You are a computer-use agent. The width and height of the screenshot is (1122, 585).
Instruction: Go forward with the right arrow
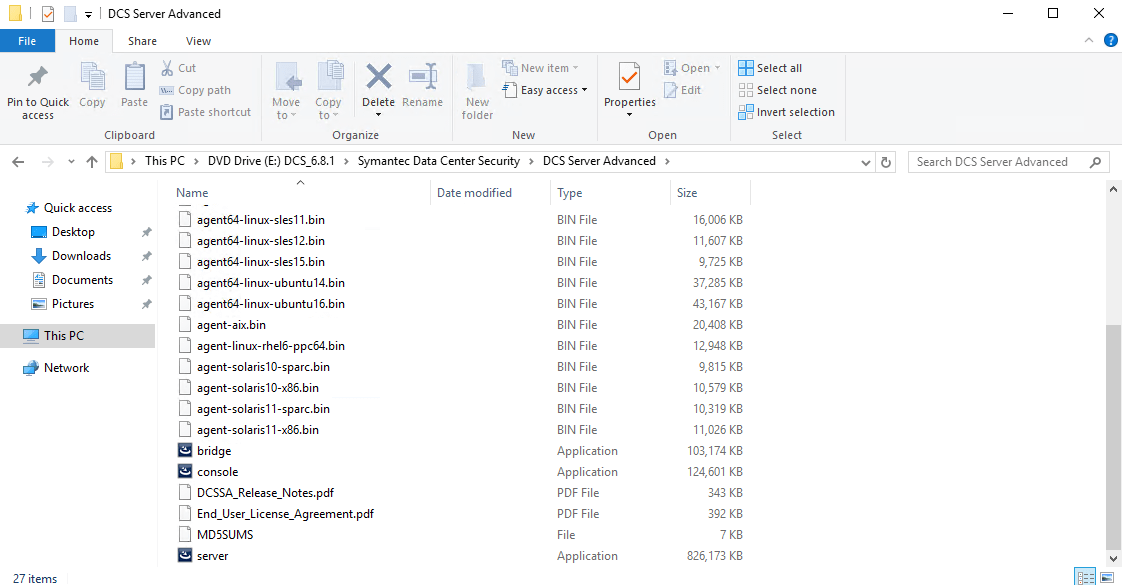pyautogui.click(x=47, y=162)
